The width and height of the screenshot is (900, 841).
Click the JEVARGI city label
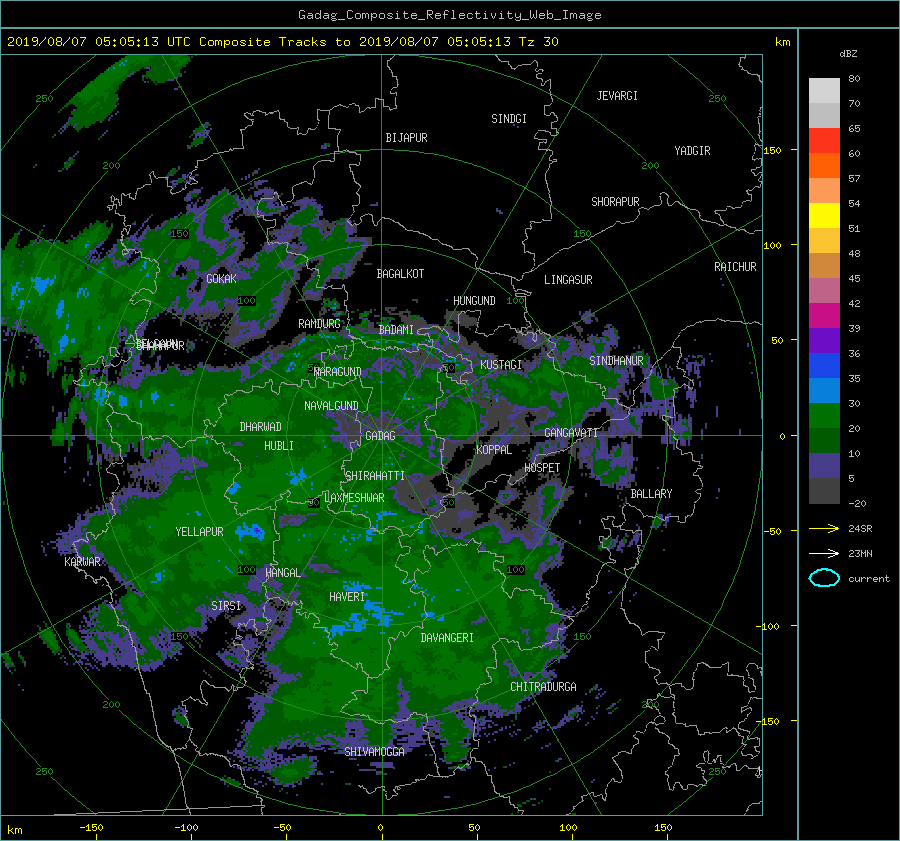point(617,96)
